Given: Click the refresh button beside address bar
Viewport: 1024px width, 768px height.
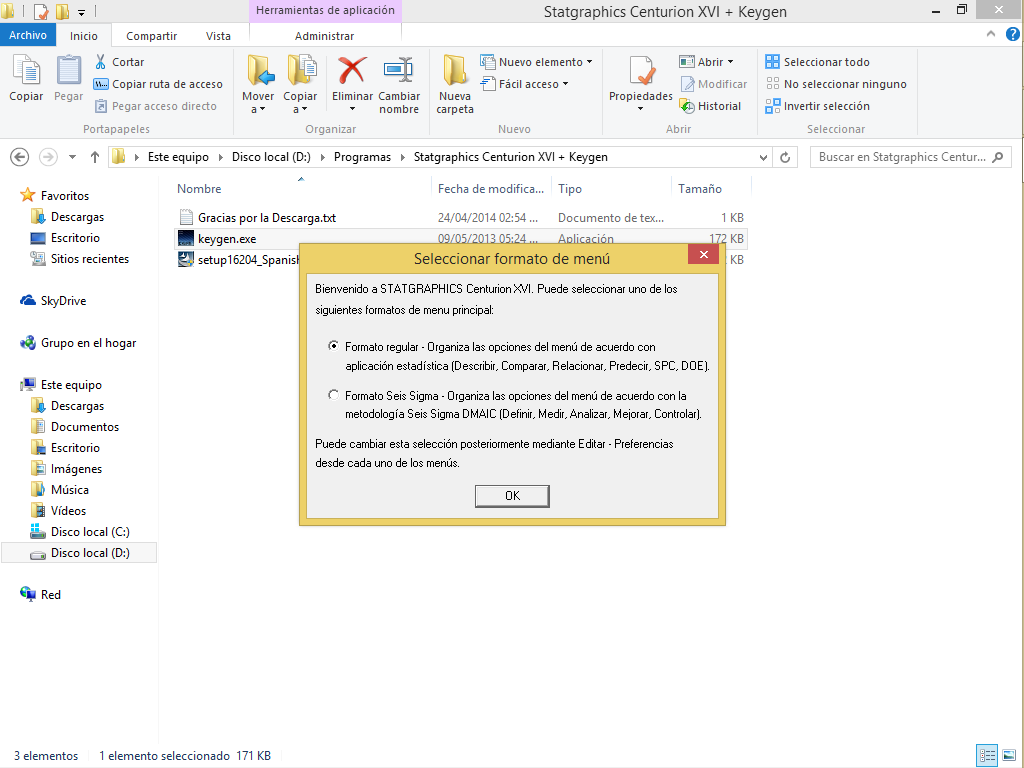Looking at the screenshot, I should pyautogui.click(x=785, y=157).
